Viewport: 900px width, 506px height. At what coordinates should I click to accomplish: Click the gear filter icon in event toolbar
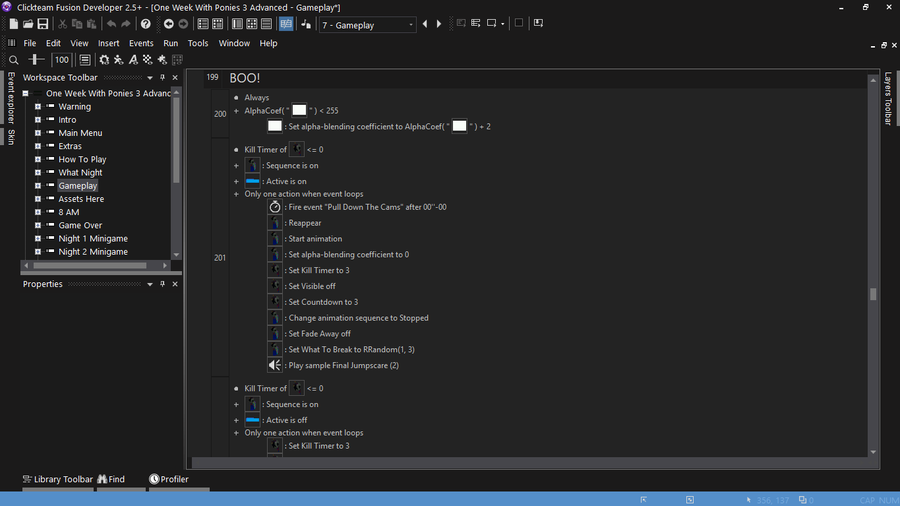104,60
